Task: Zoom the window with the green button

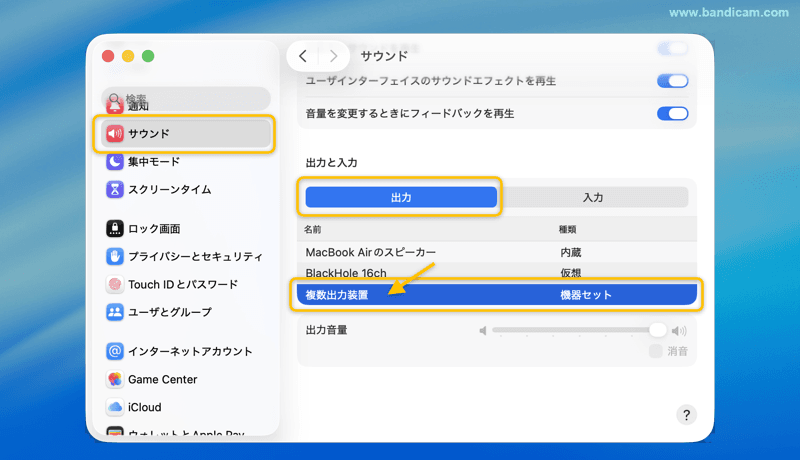Action: 148,56
